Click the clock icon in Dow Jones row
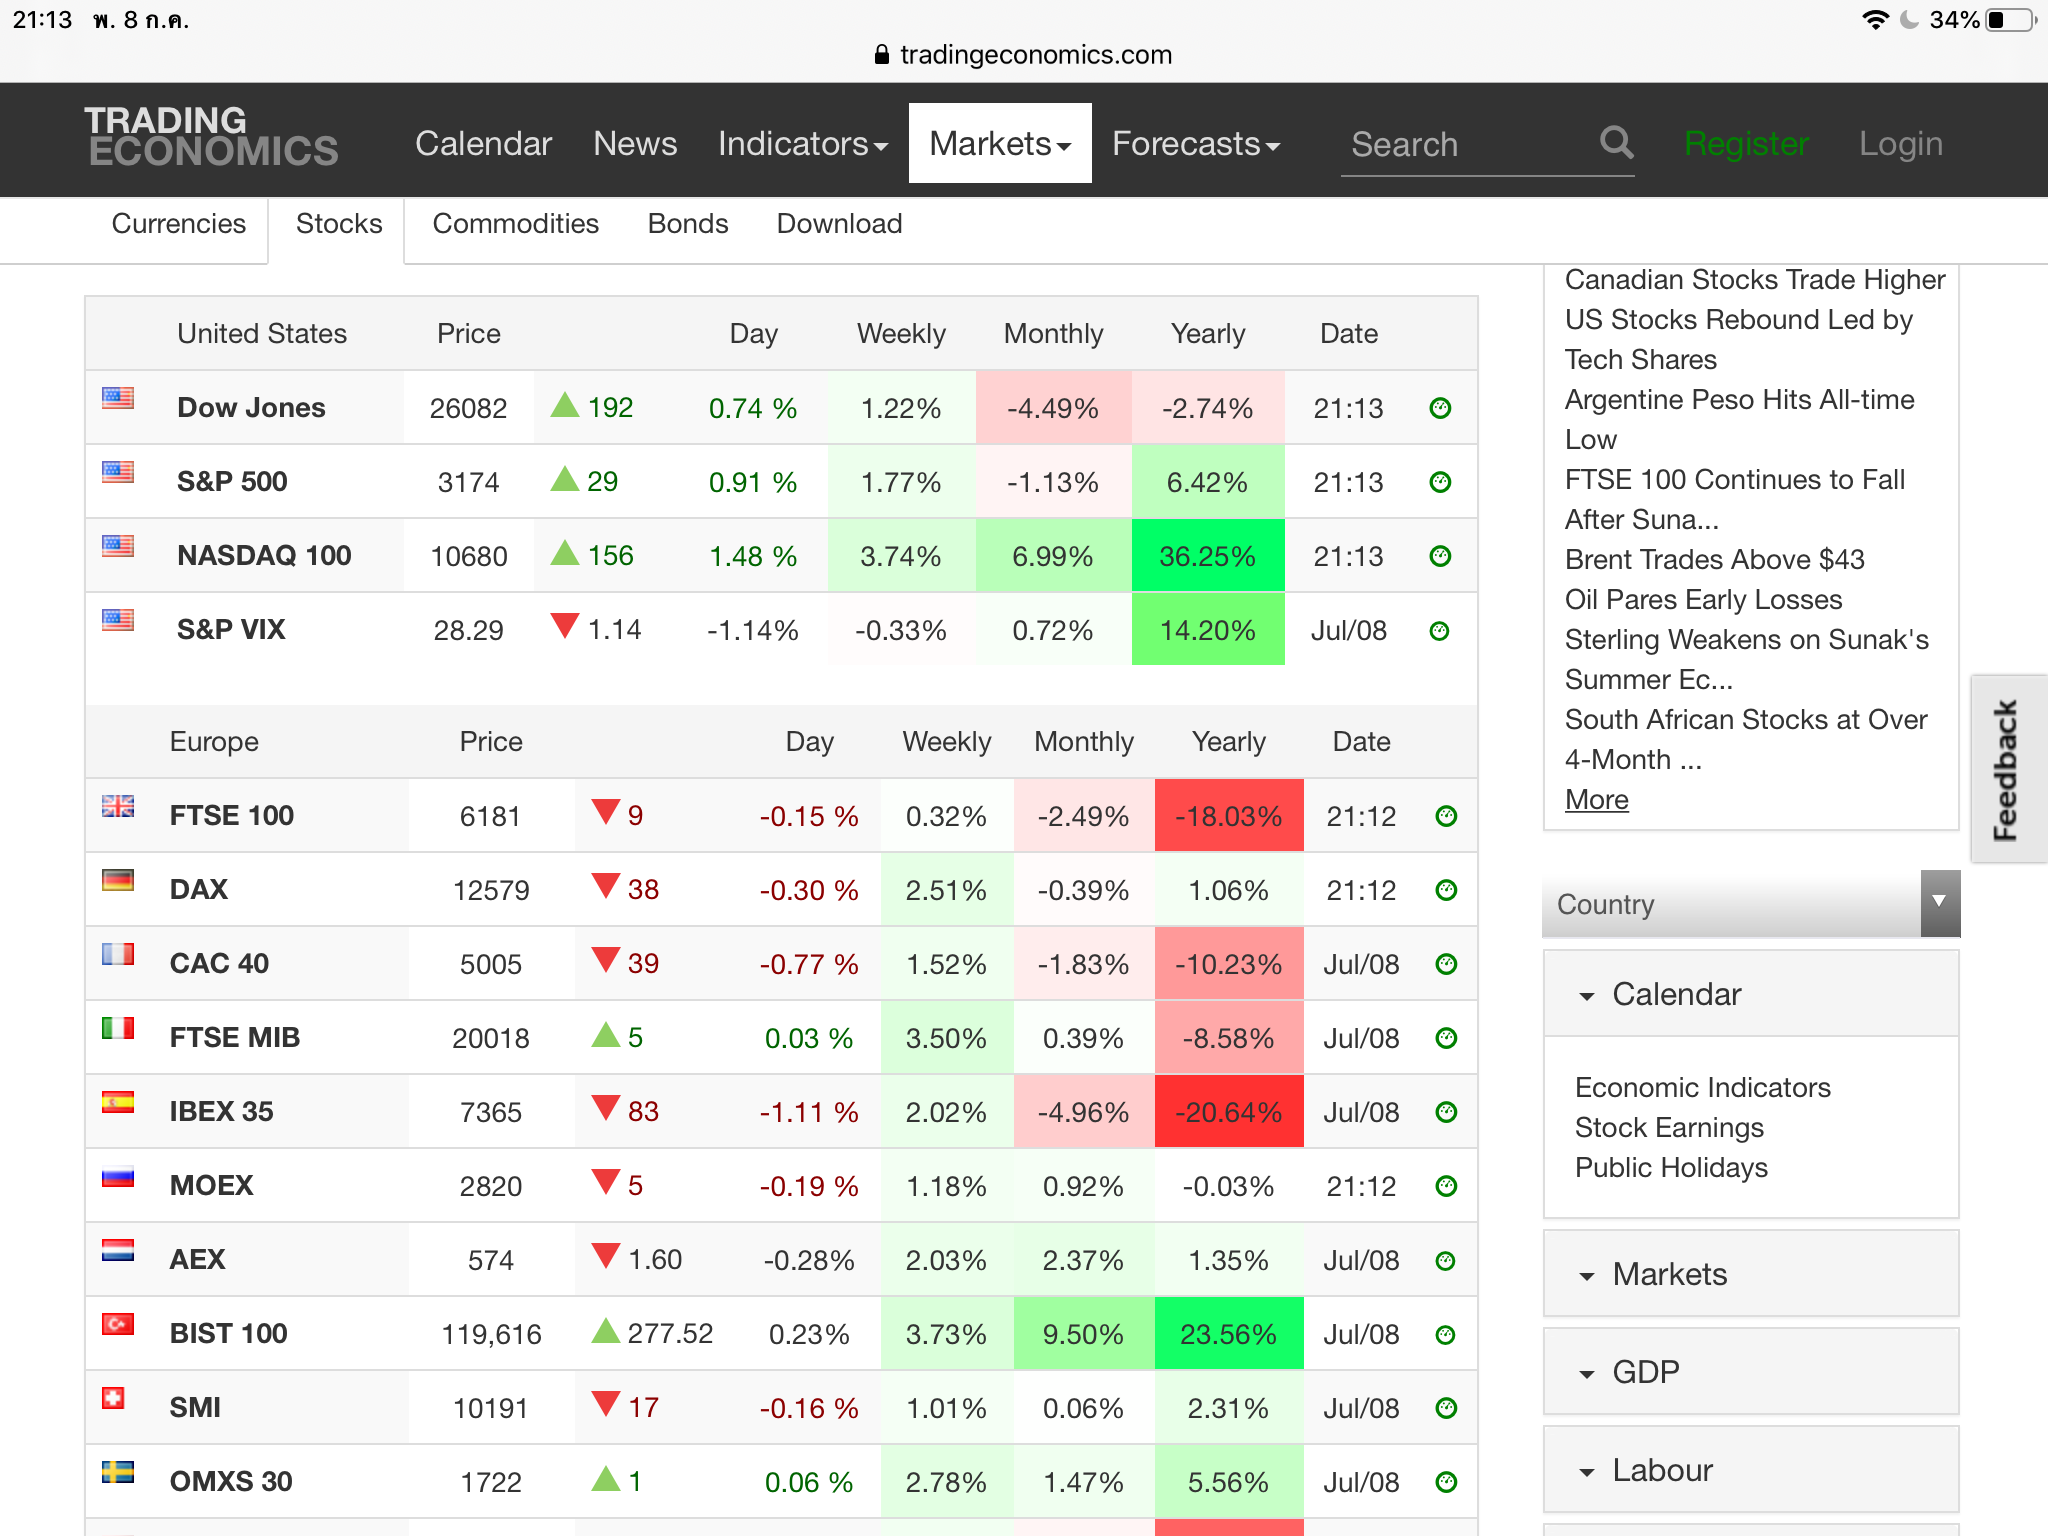2048x1536 pixels. 1440,408
